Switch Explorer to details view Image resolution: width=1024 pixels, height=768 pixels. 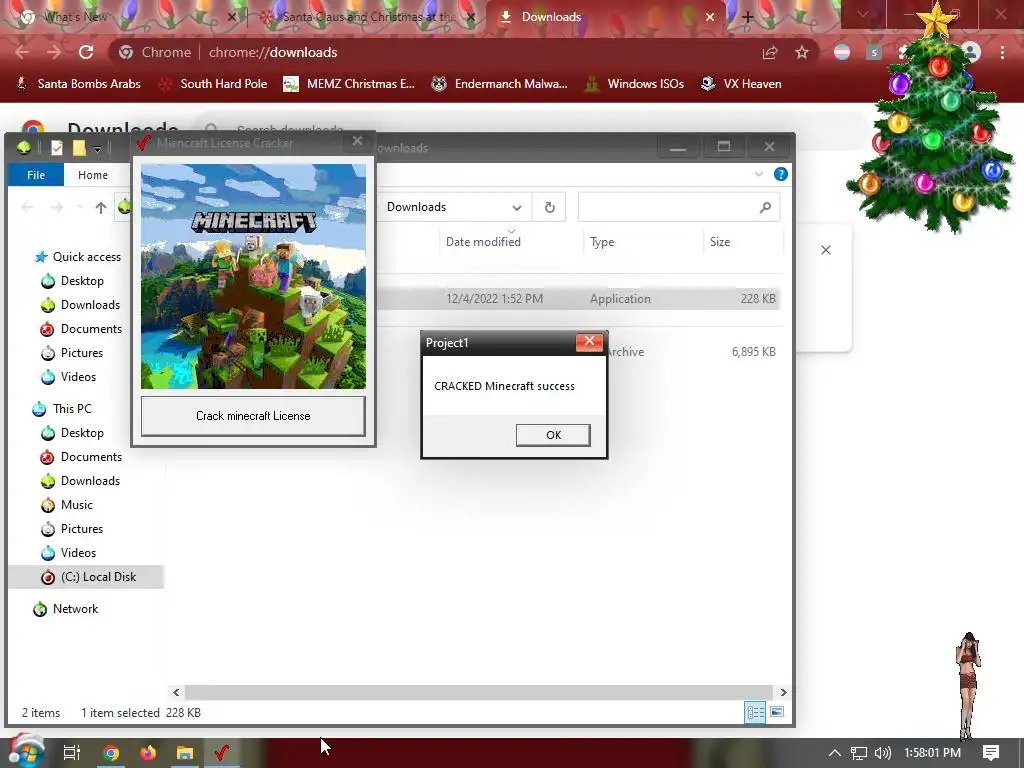click(755, 712)
